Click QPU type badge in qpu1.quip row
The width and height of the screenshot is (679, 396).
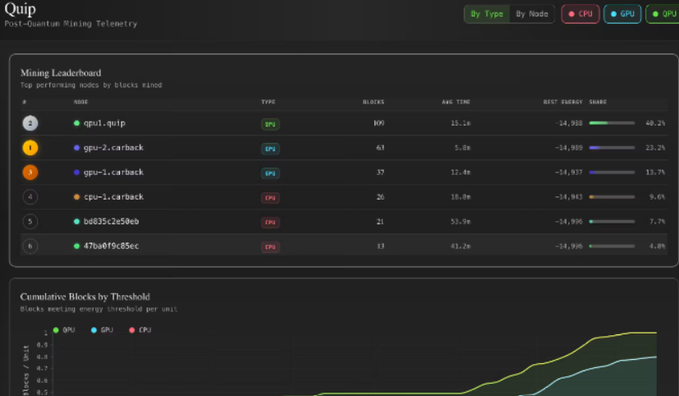[270, 124]
